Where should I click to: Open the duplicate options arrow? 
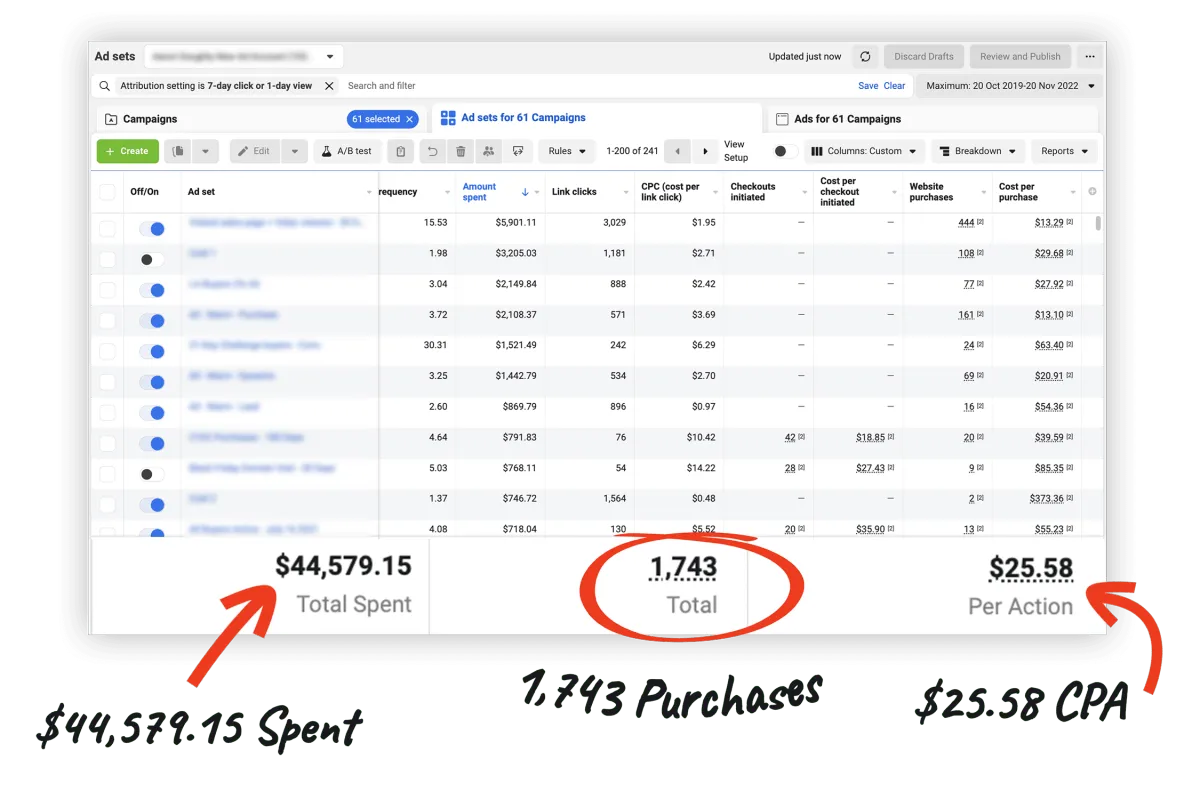pyautogui.click(x=205, y=151)
